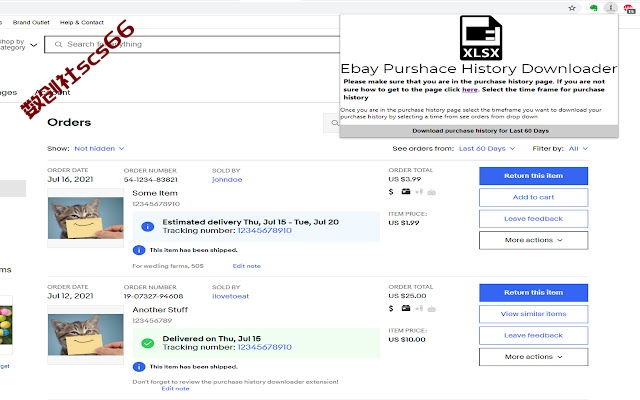Open seller johndoe profile link

[227, 180]
